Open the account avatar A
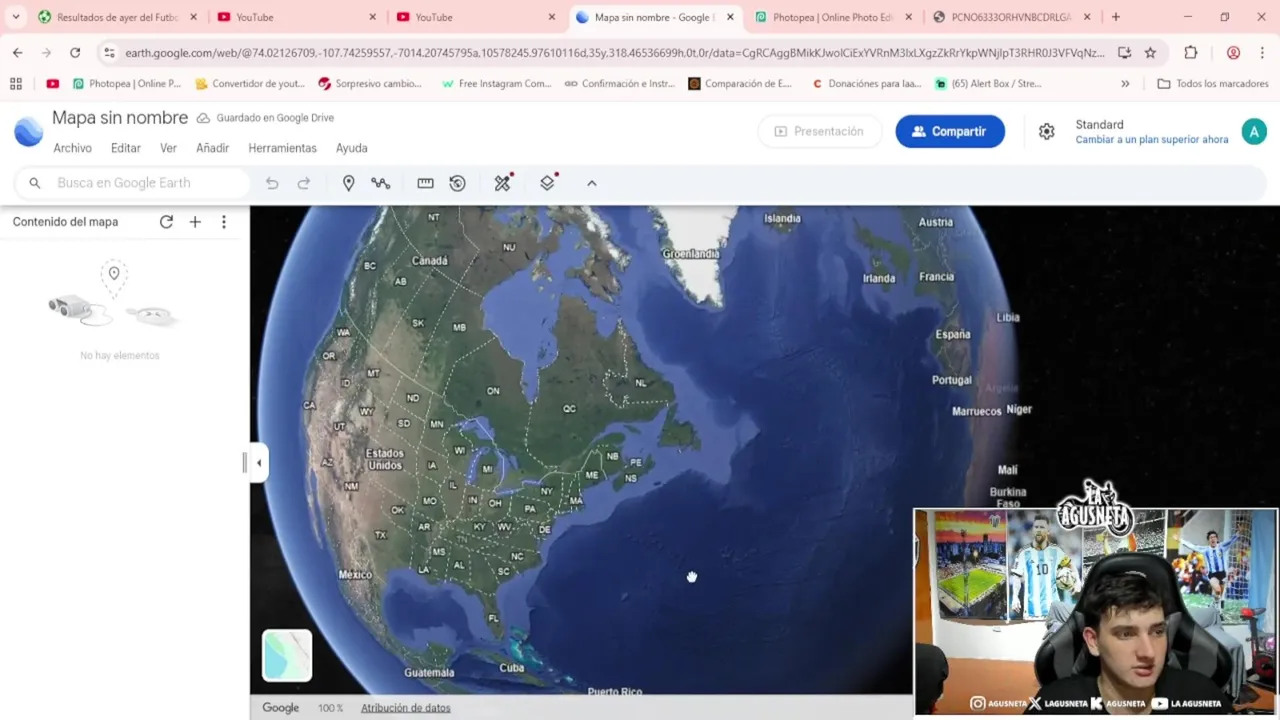1280x720 pixels. 1254,131
